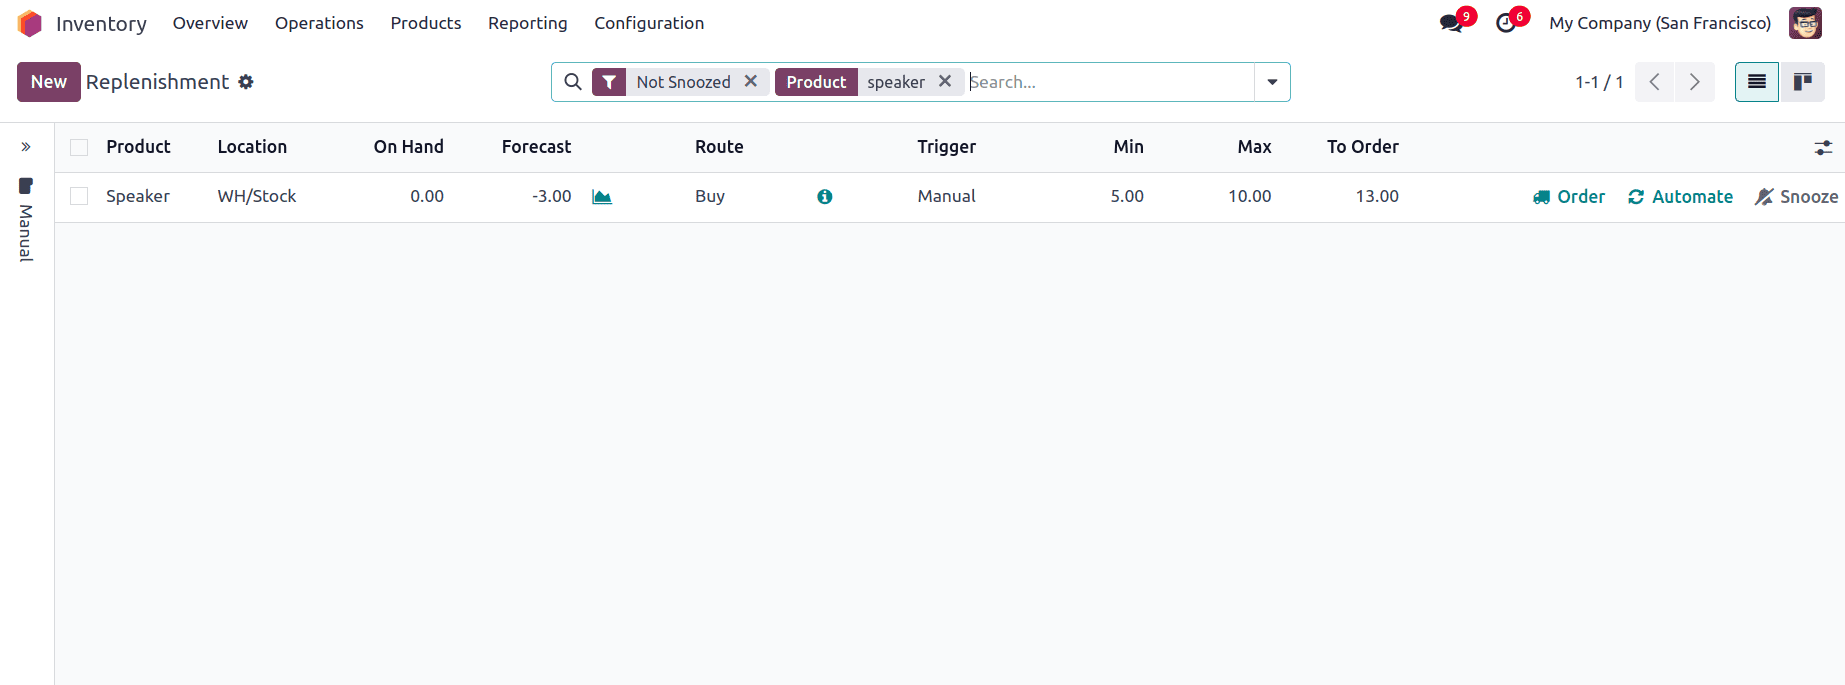Switch to list view
The image size is (1845, 685).
click(1757, 82)
